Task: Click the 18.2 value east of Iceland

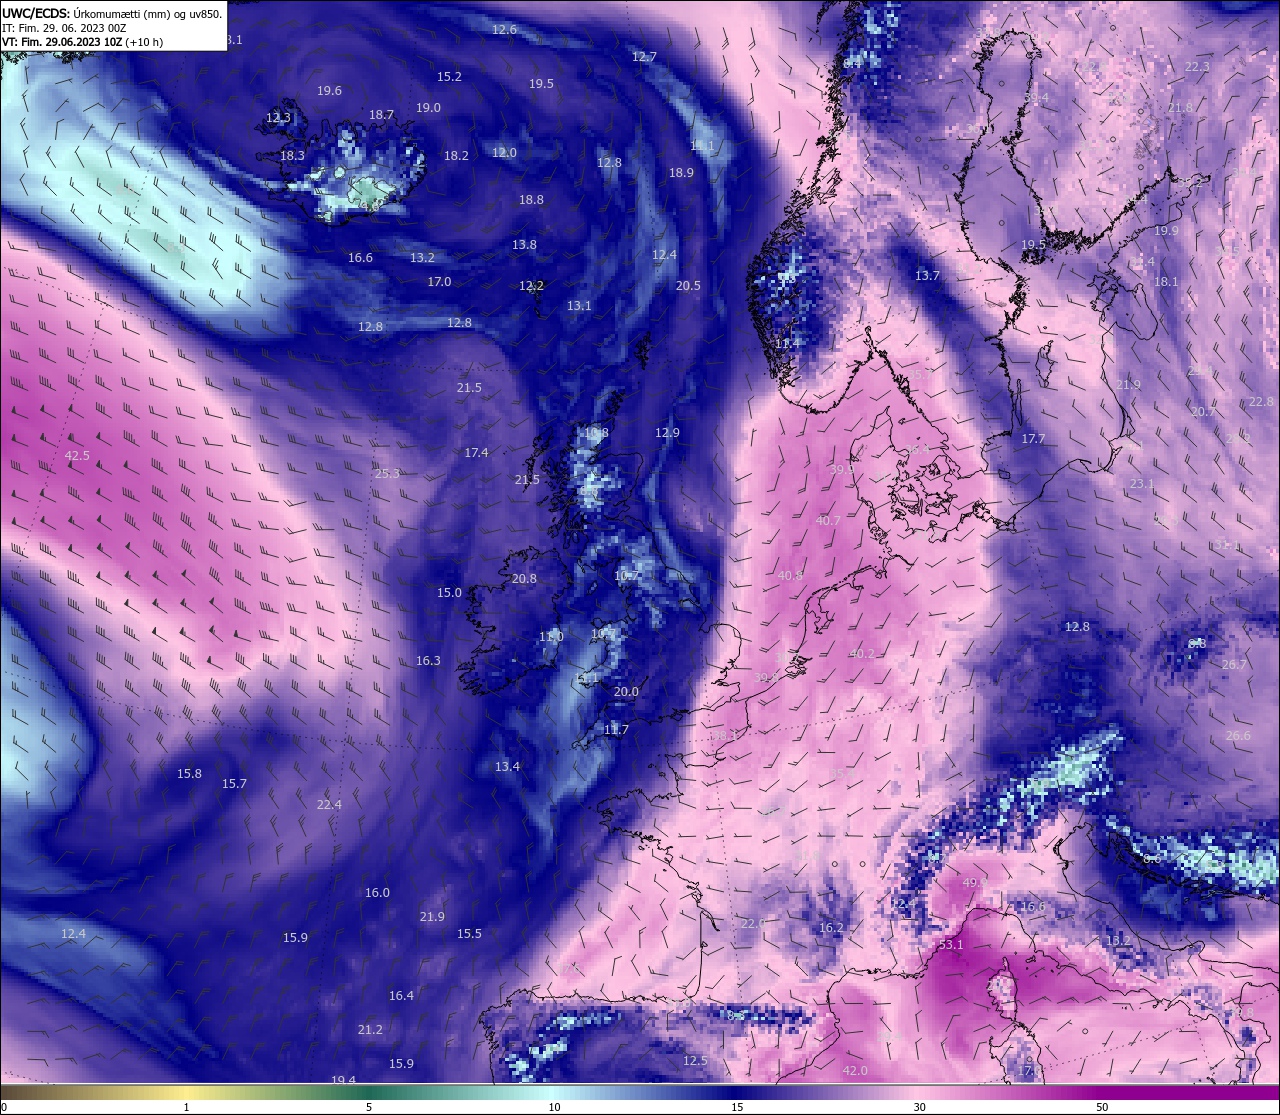Action: coord(456,156)
